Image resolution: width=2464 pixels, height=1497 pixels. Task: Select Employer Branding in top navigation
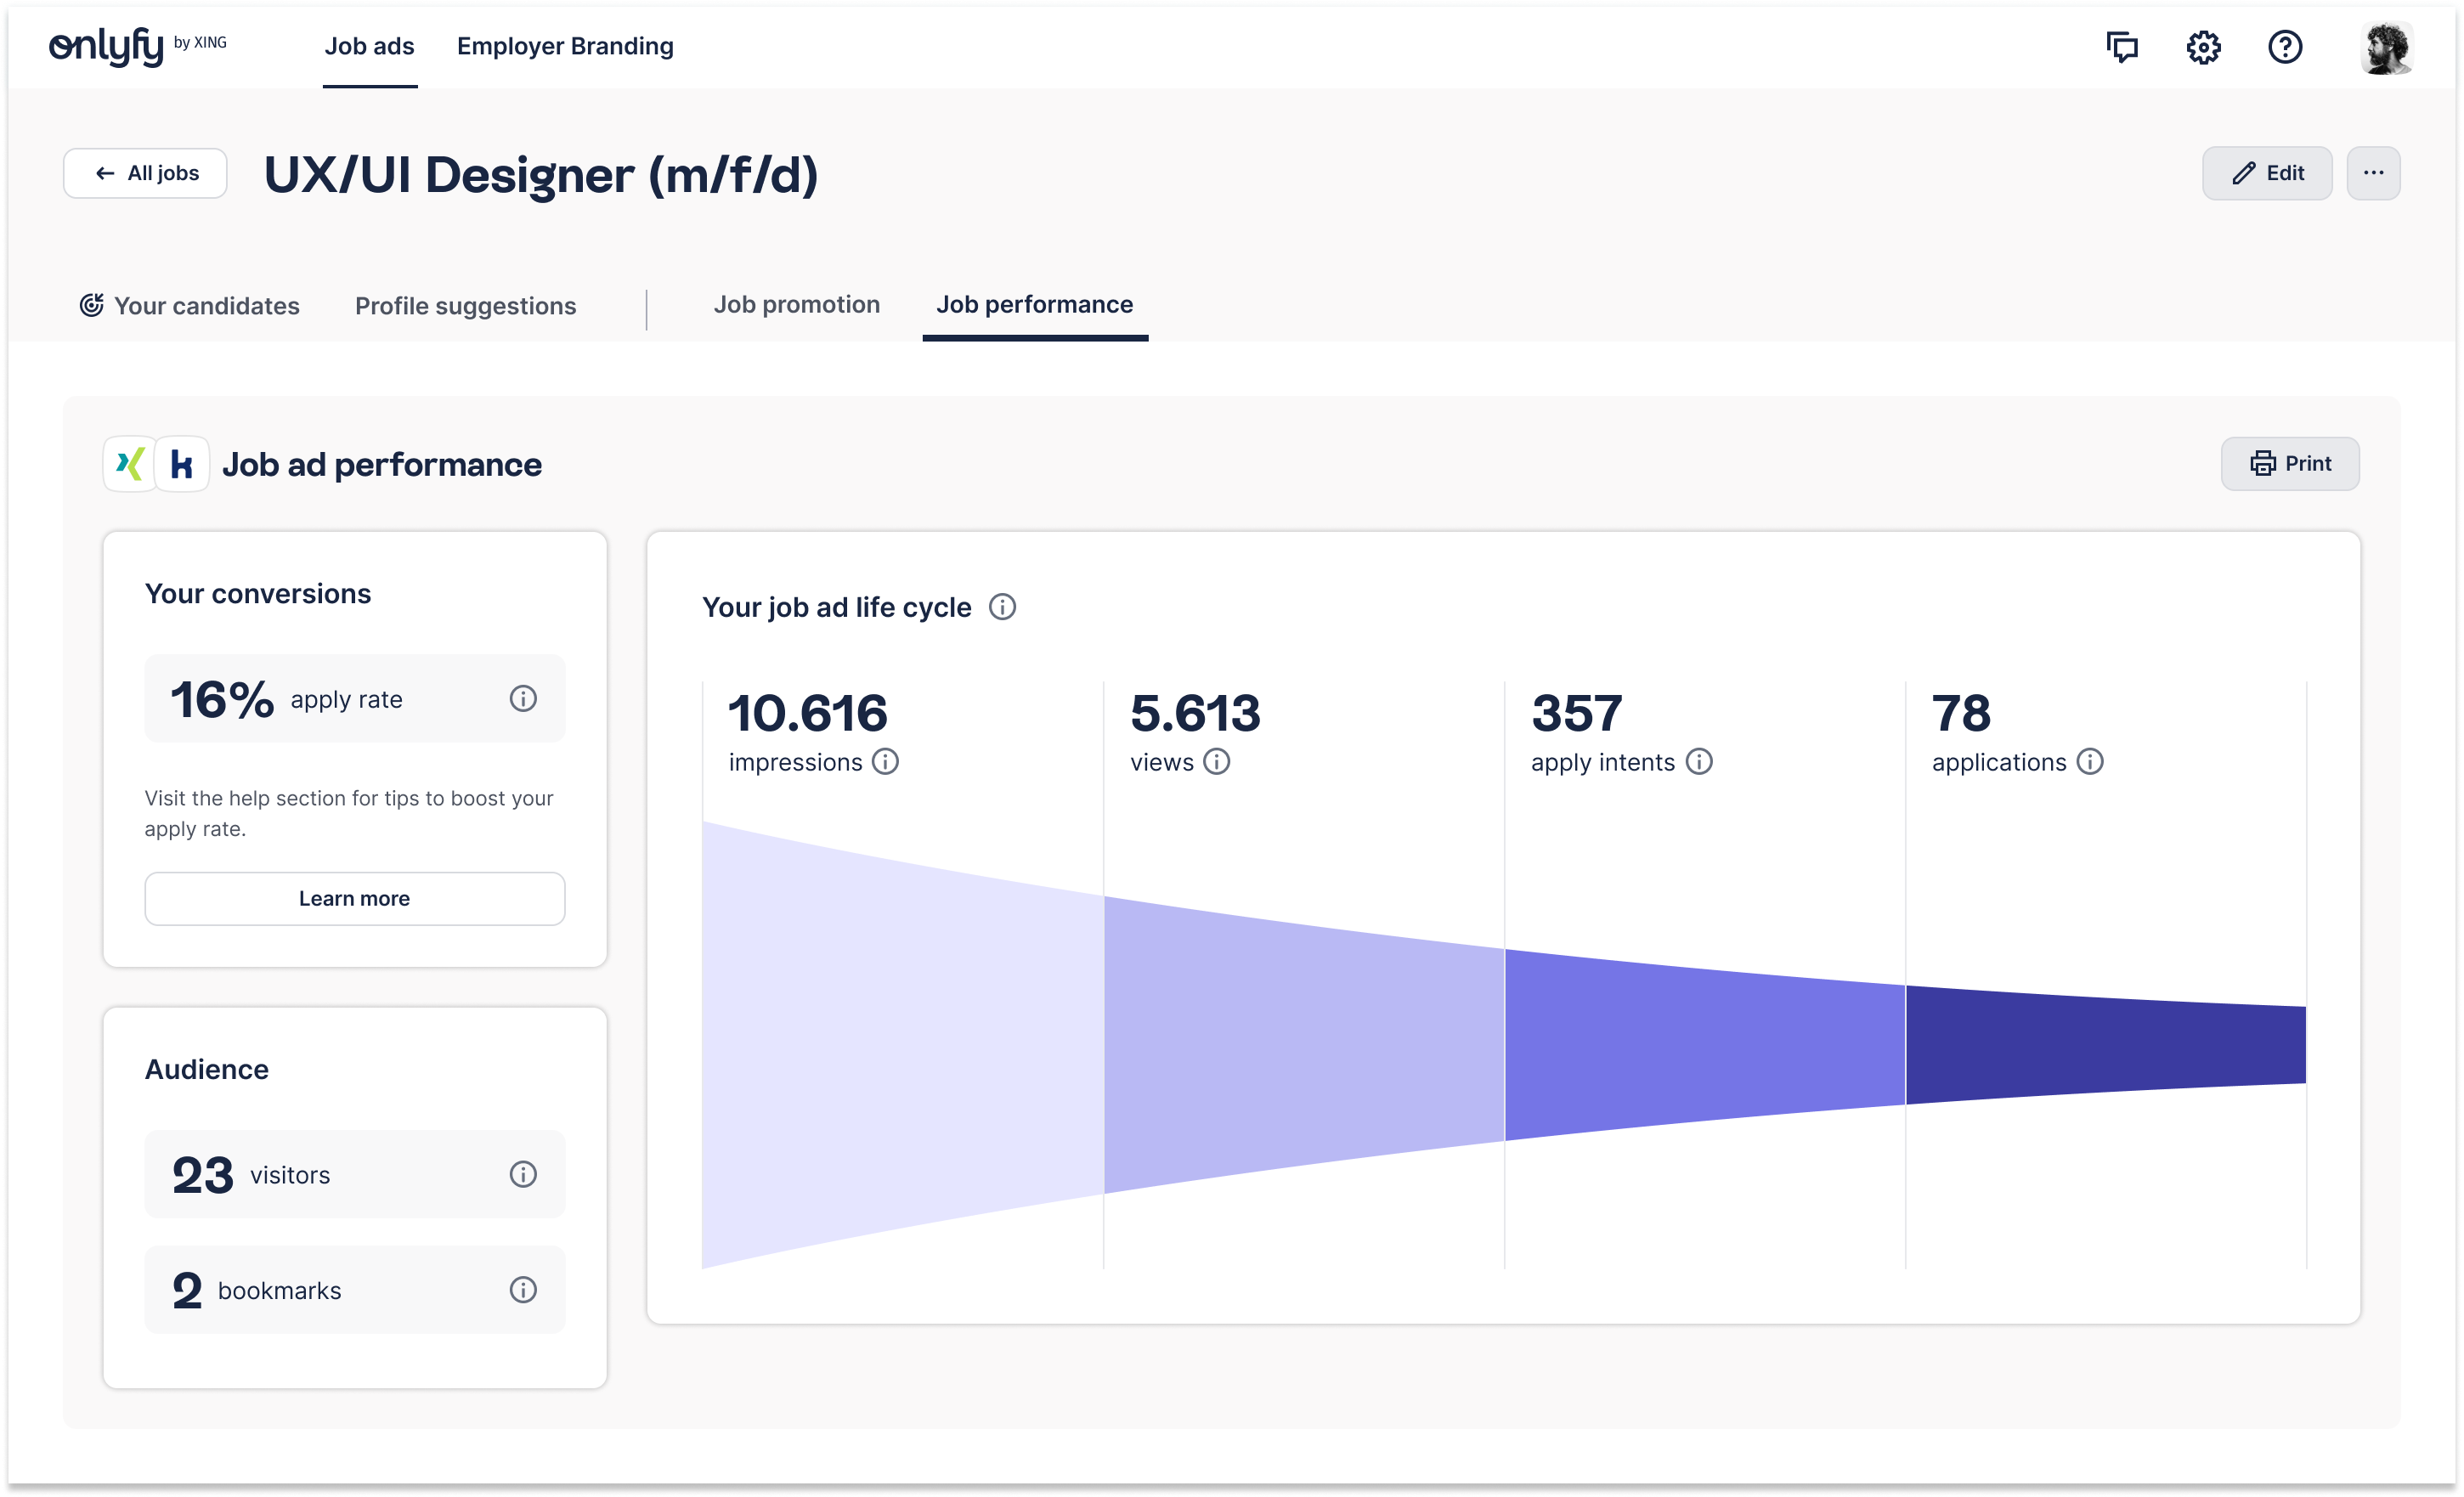(x=565, y=46)
